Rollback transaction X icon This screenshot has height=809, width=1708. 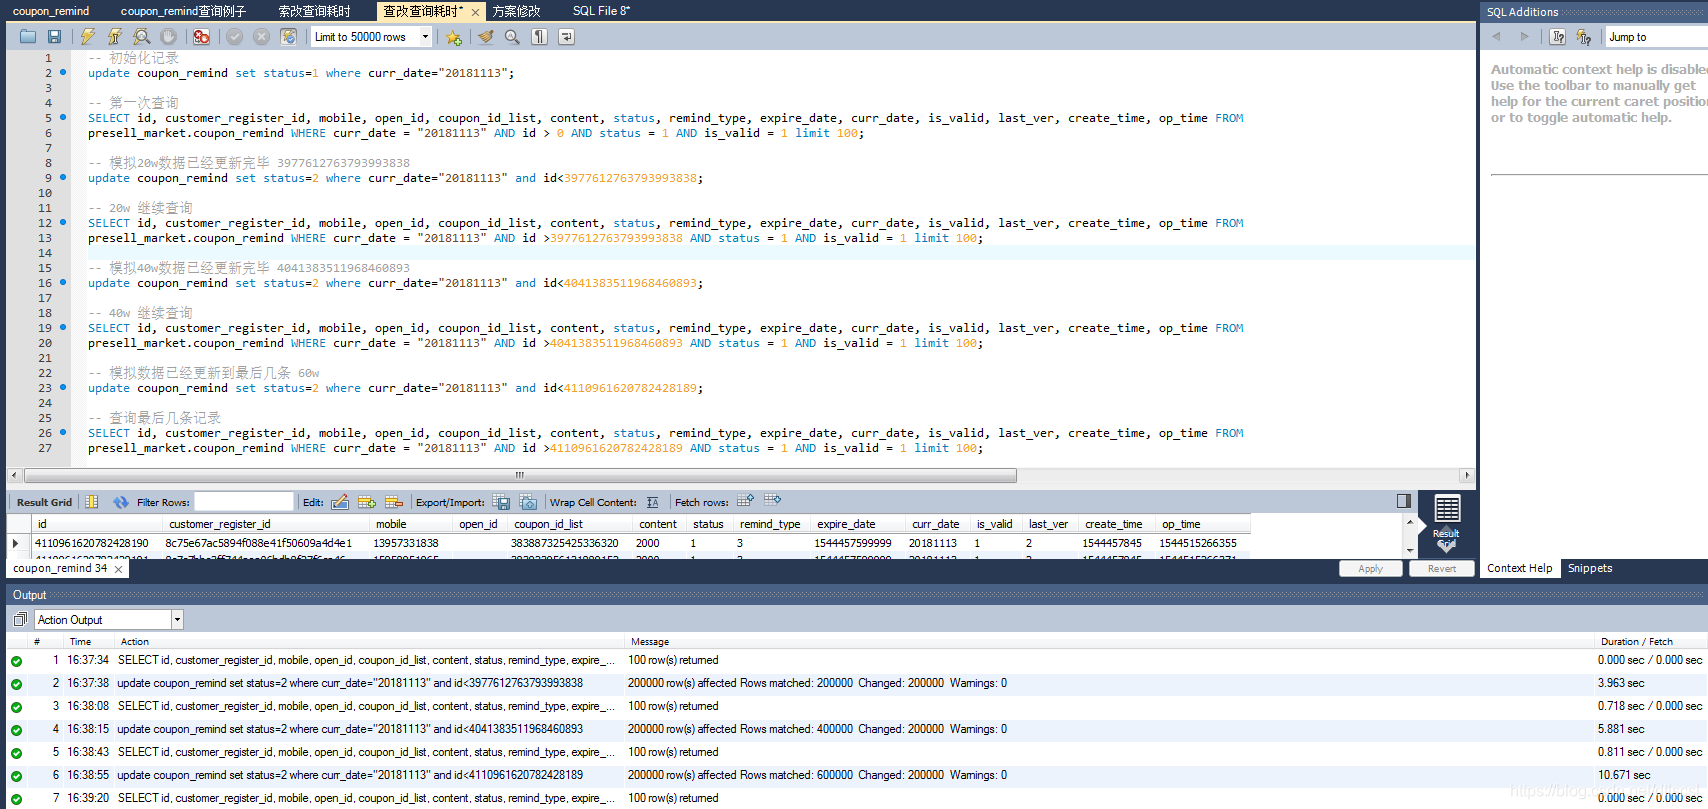(x=261, y=37)
